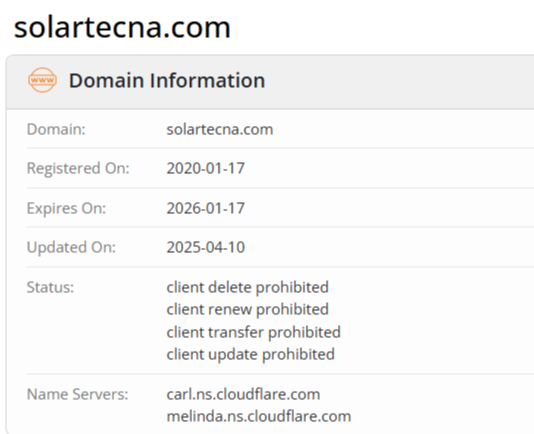Click the Updated On date 2025-04-10

pos(206,247)
